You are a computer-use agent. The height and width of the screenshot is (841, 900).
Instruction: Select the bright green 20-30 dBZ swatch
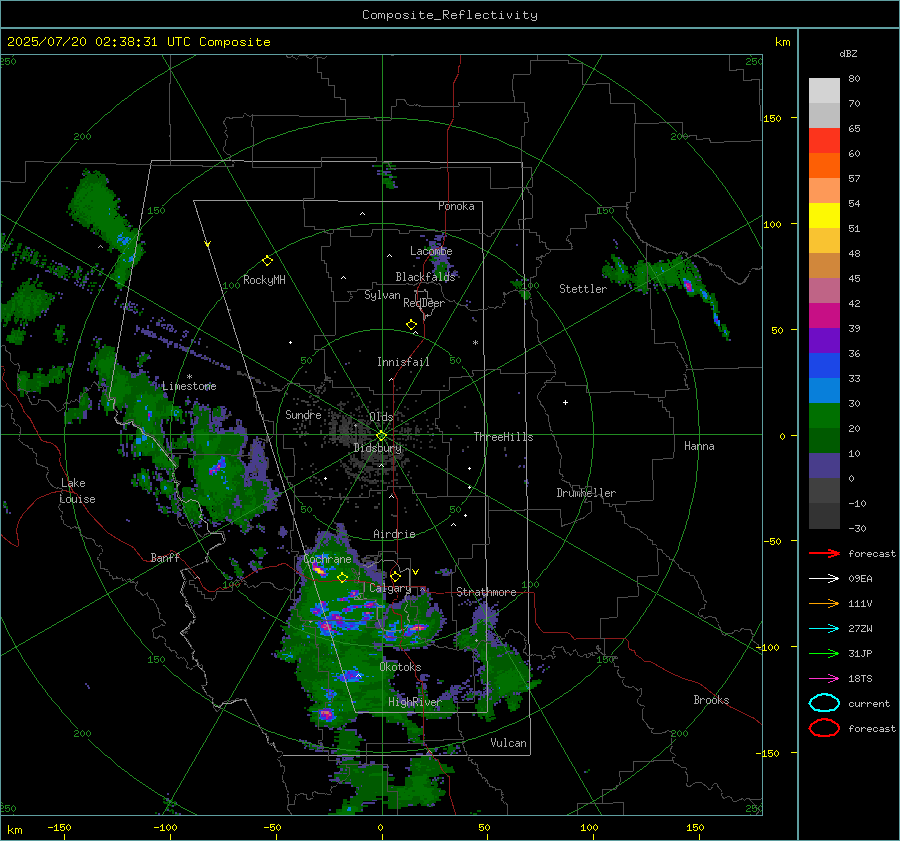coord(824,416)
